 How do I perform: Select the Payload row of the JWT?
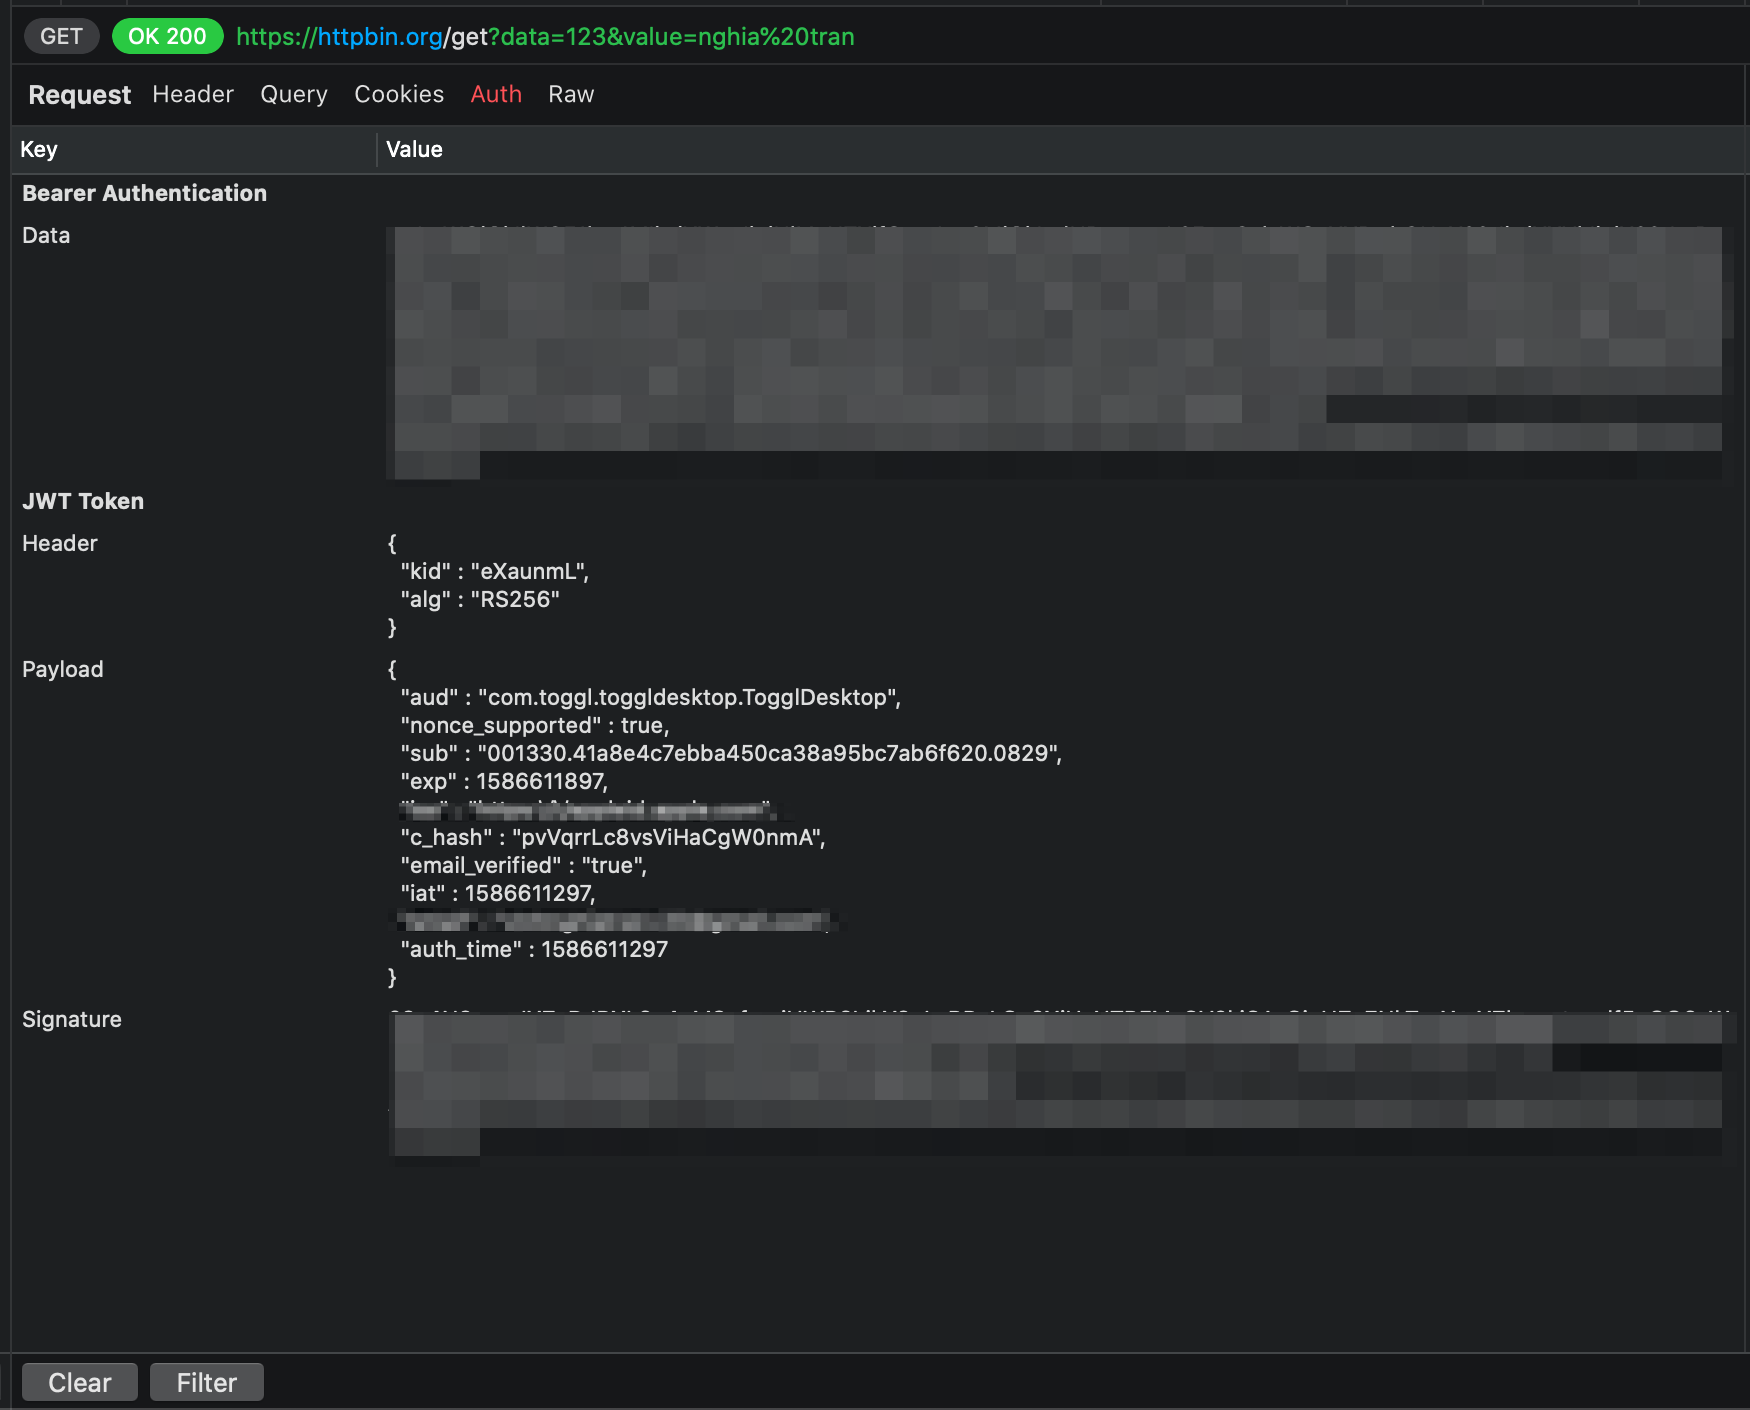62,668
